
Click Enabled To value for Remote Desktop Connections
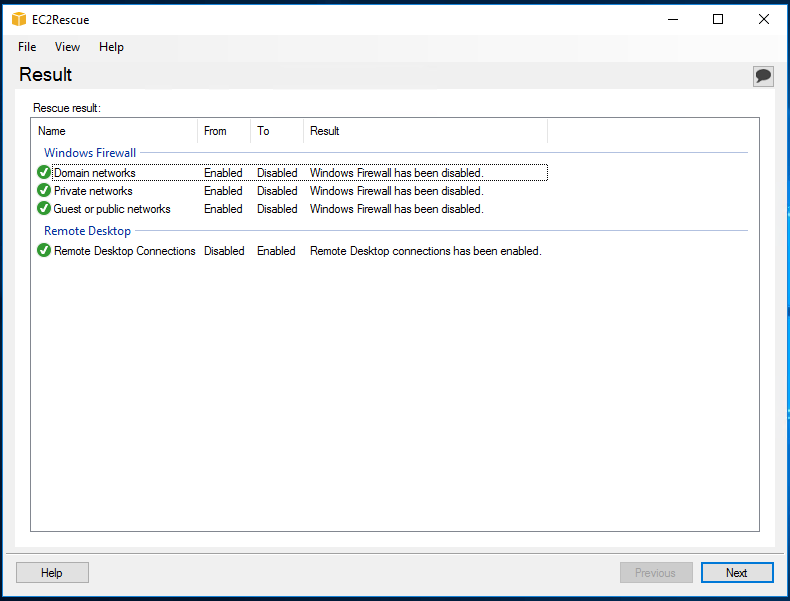[x=276, y=251]
